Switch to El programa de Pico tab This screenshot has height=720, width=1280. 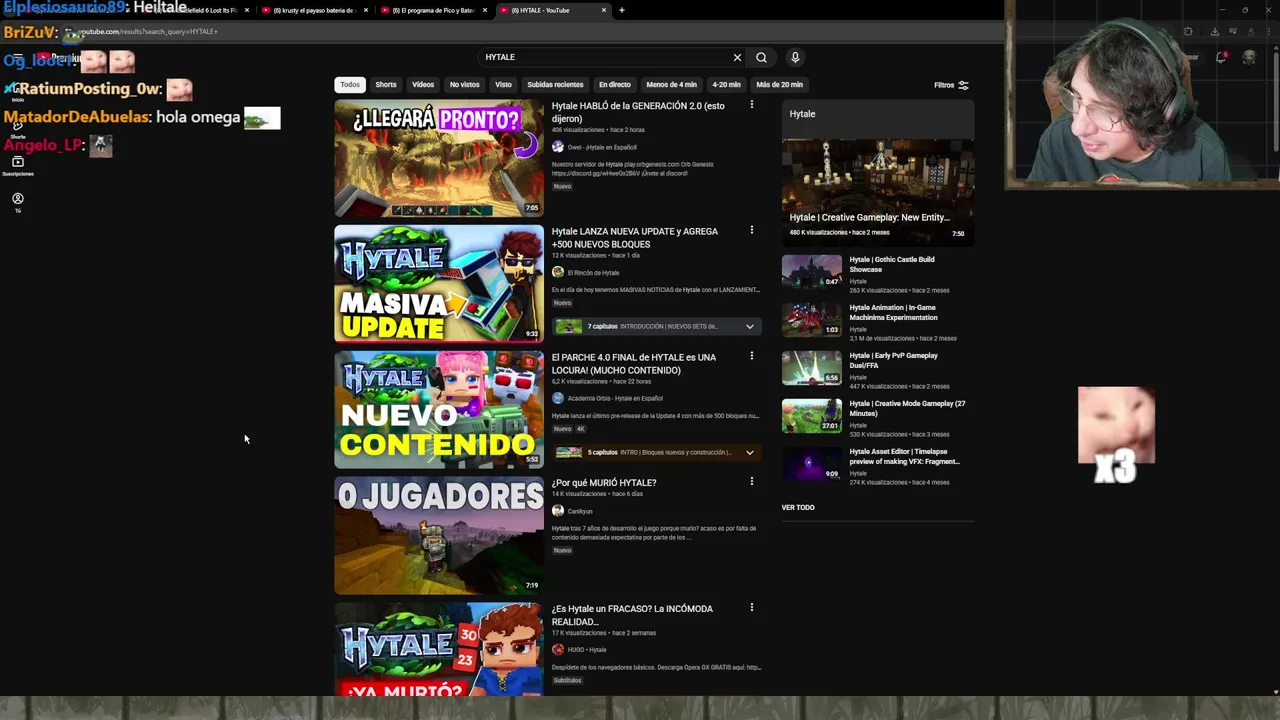coord(432,10)
